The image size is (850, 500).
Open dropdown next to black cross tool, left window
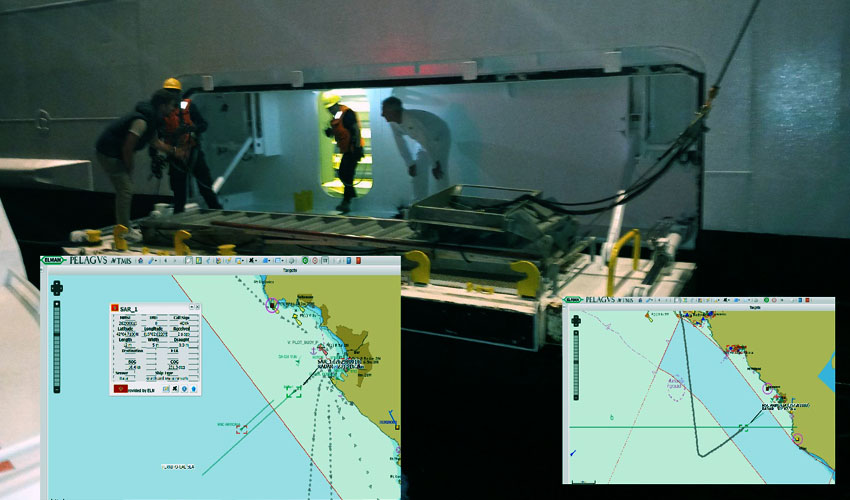[256, 261]
